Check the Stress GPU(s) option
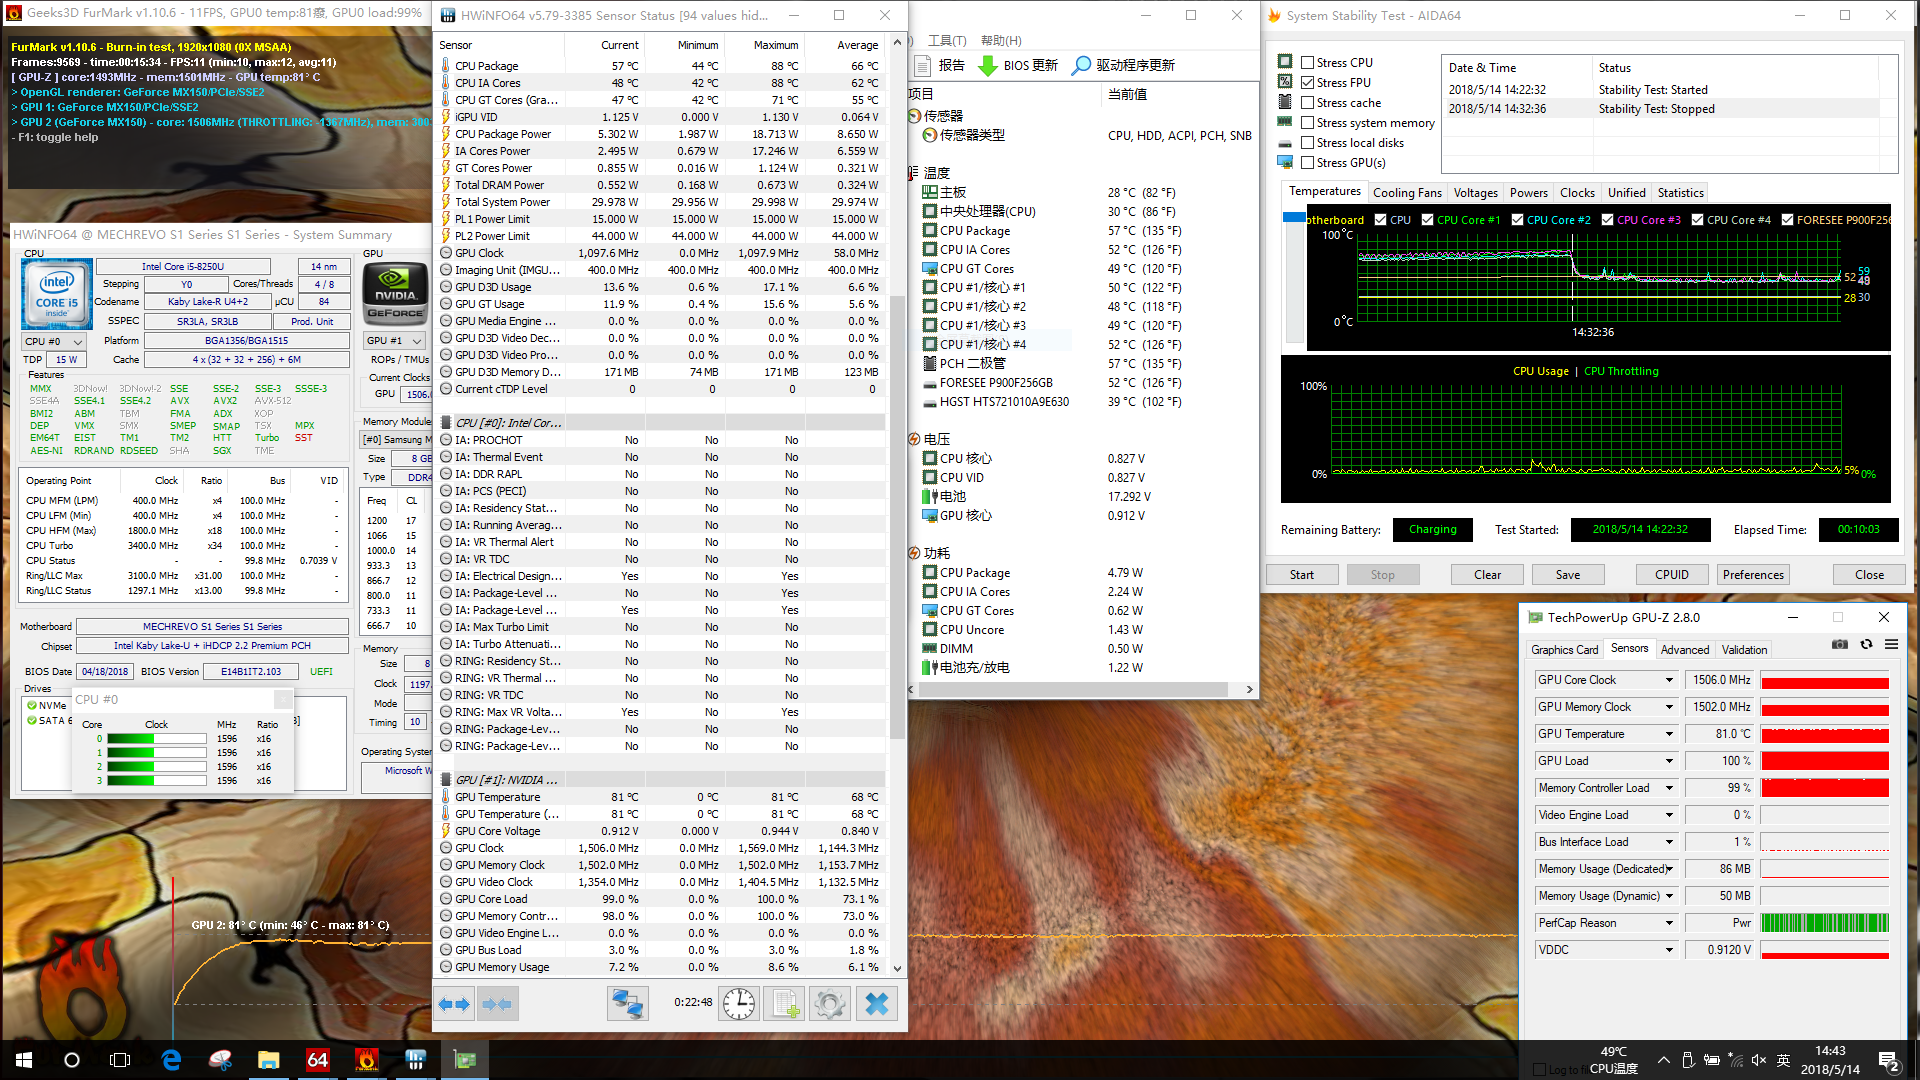This screenshot has height=1080, width=1920. click(x=1307, y=163)
